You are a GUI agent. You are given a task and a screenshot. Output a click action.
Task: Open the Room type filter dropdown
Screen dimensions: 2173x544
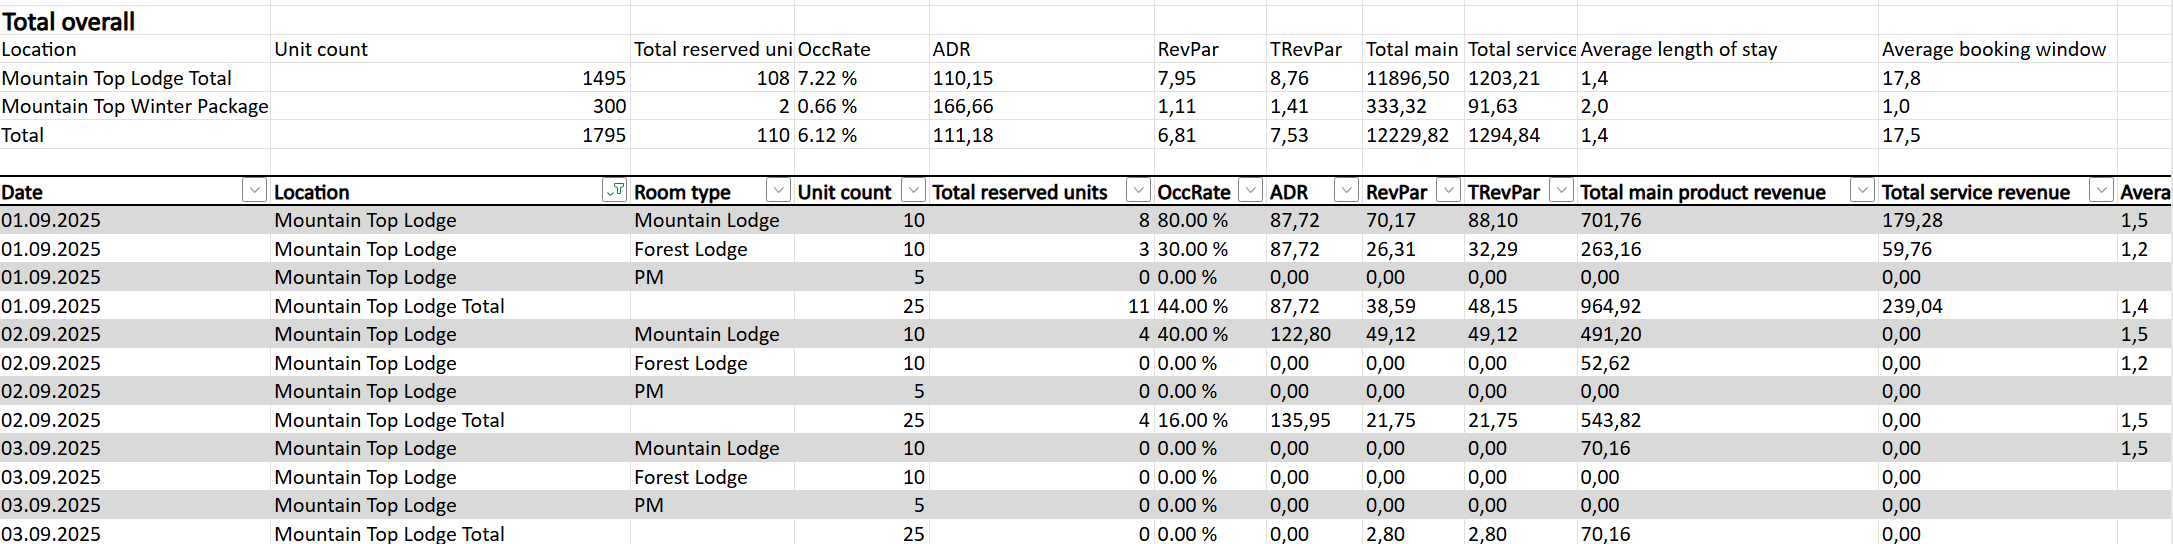[x=778, y=190]
